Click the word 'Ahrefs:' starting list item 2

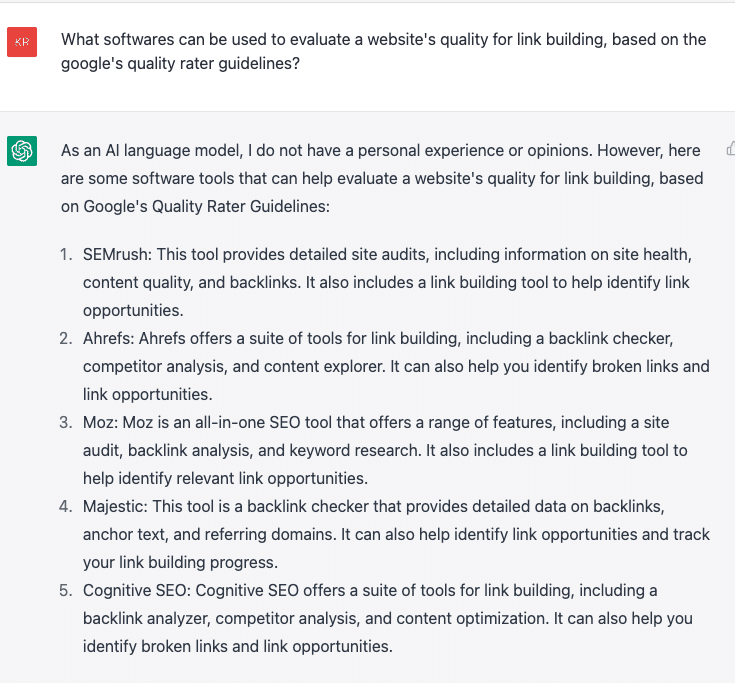coord(112,338)
